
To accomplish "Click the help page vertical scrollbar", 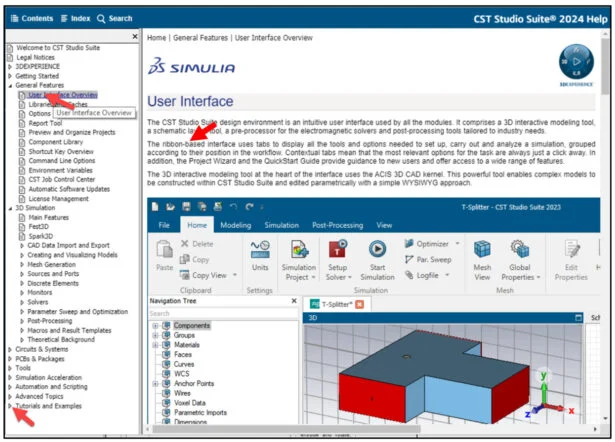I will (x=607, y=200).
